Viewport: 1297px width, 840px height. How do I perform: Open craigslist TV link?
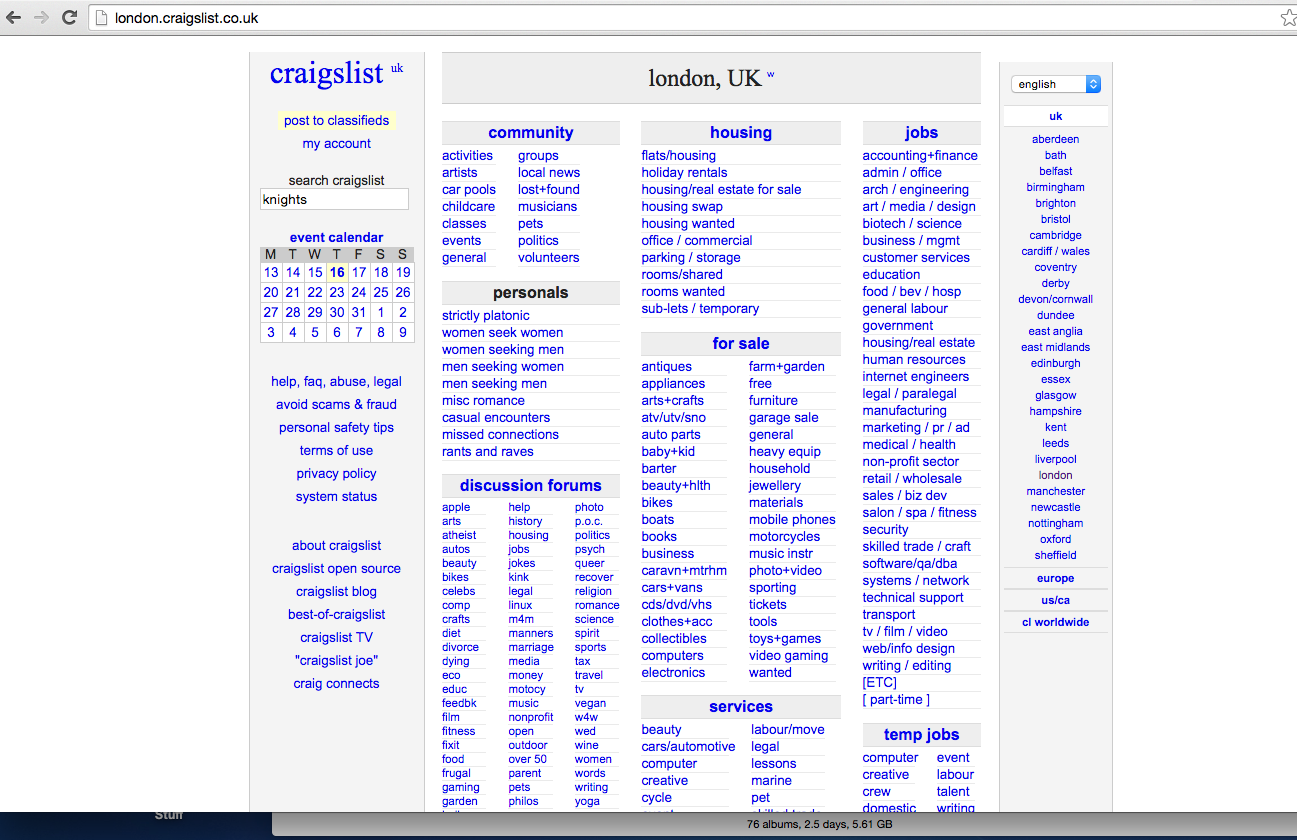336,637
